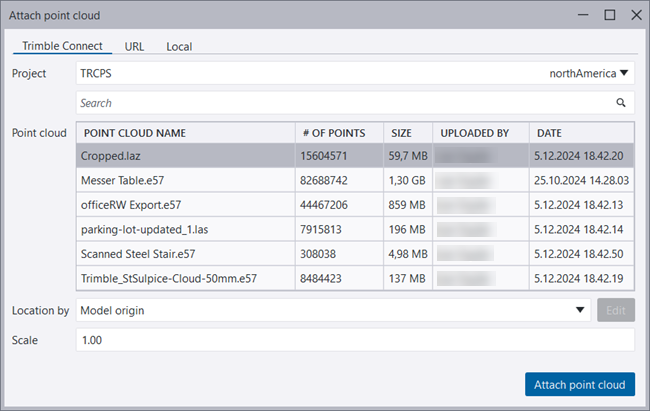The height and width of the screenshot is (411, 650).
Task: Switch to the URL tab
Action: click(x=134, y=46)
